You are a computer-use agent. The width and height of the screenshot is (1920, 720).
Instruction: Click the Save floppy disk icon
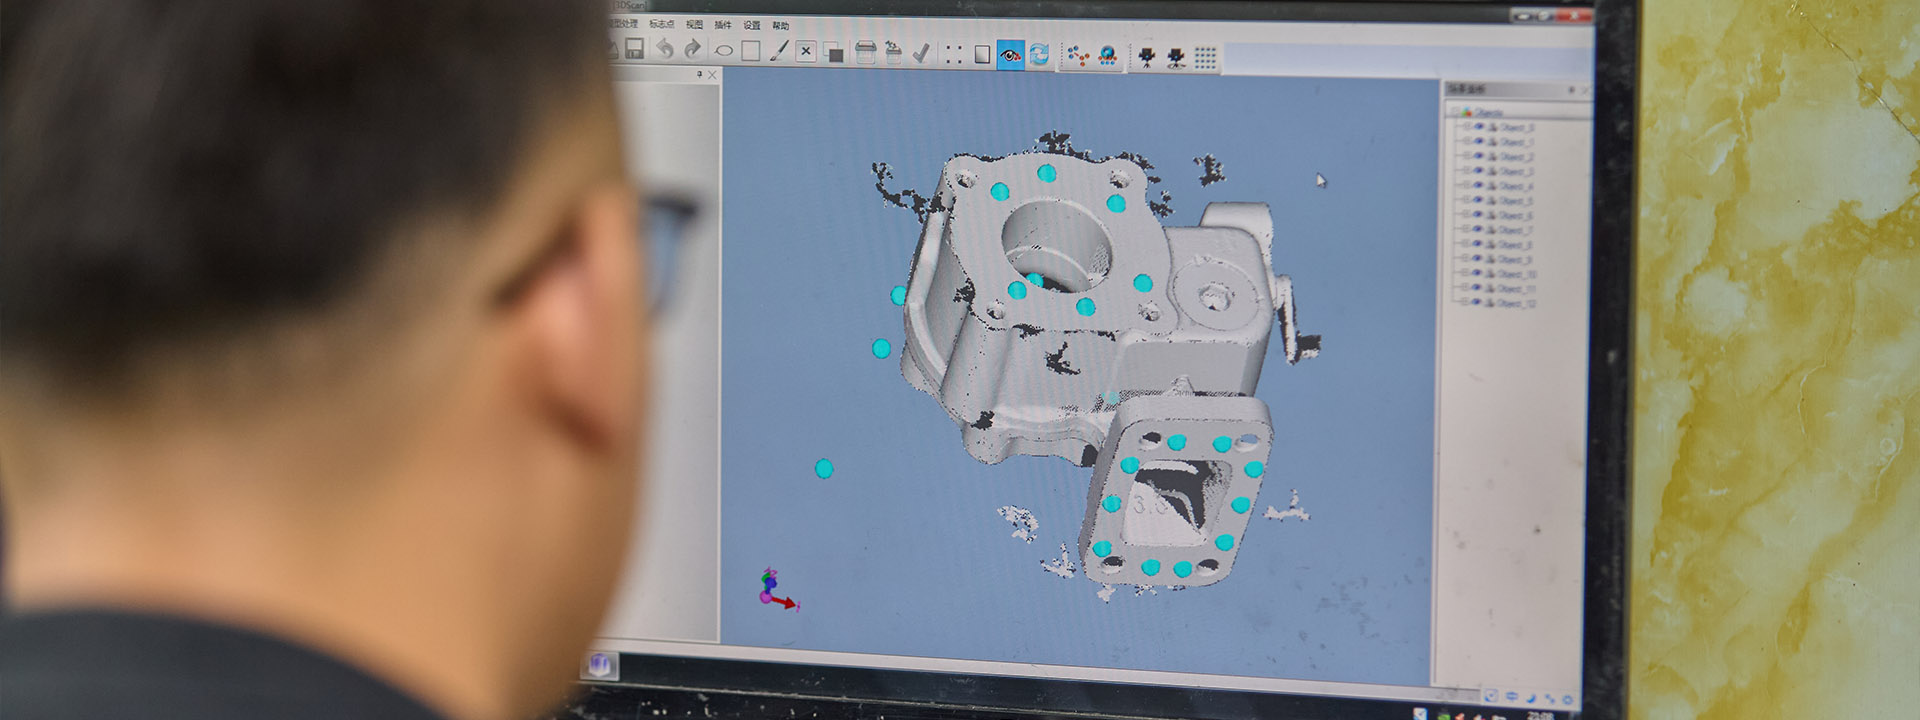[x=634, y=48]
